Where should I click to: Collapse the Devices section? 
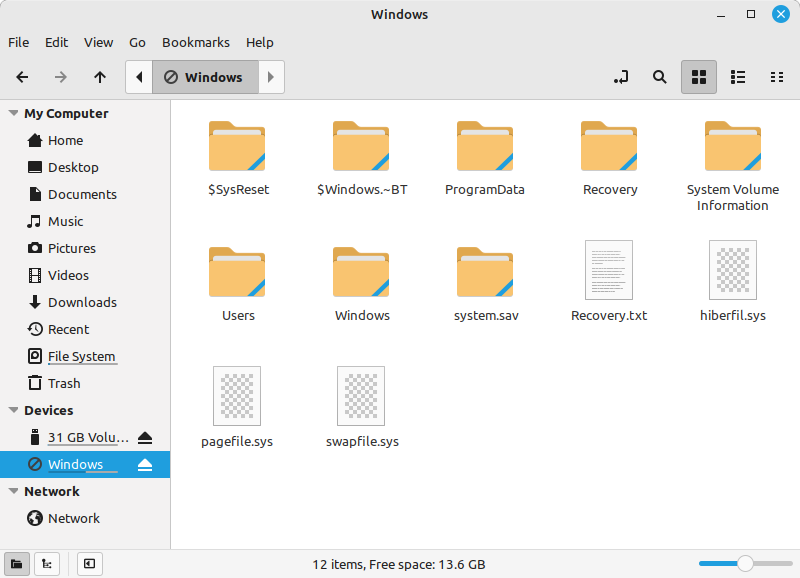[x=14, y=410]
